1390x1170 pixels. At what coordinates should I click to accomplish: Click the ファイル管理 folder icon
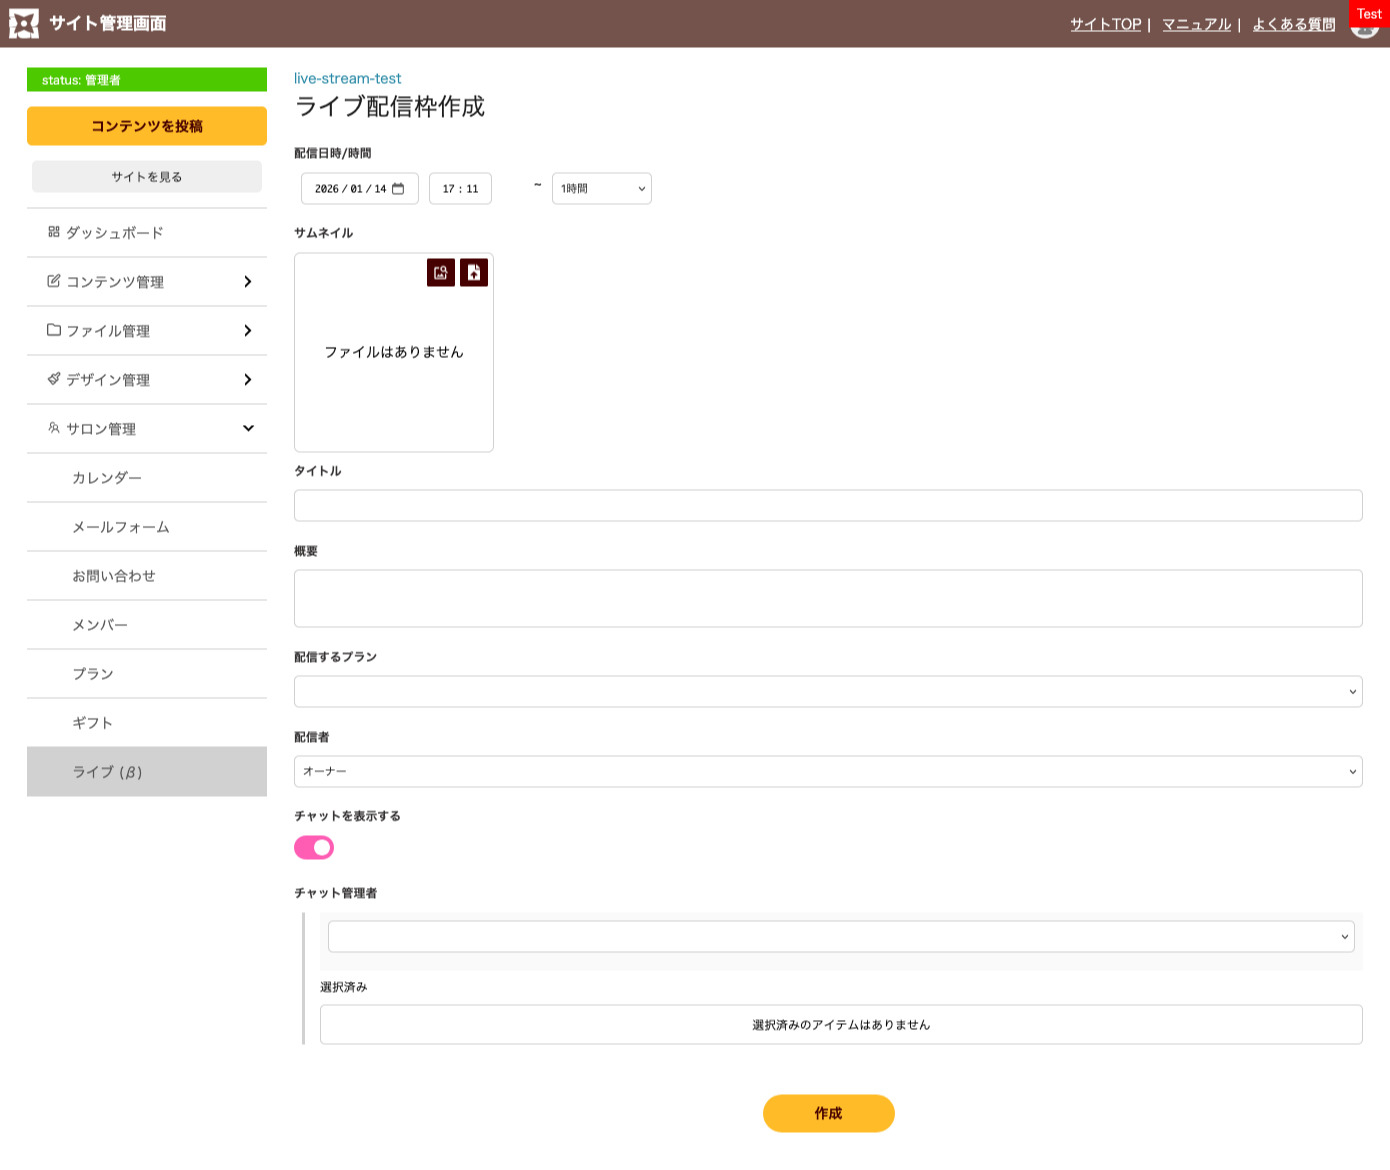(54, 330)
